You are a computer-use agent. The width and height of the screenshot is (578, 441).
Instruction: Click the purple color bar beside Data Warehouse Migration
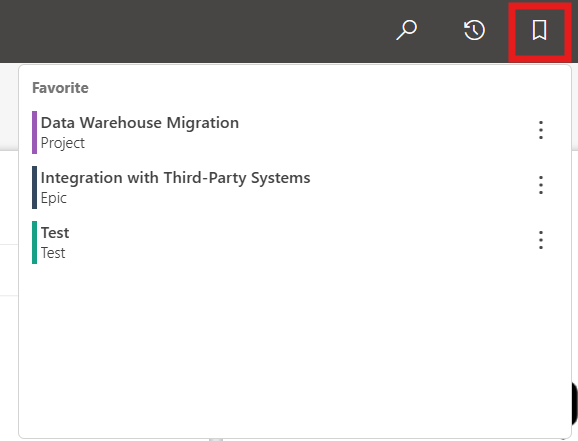(34, 132)
